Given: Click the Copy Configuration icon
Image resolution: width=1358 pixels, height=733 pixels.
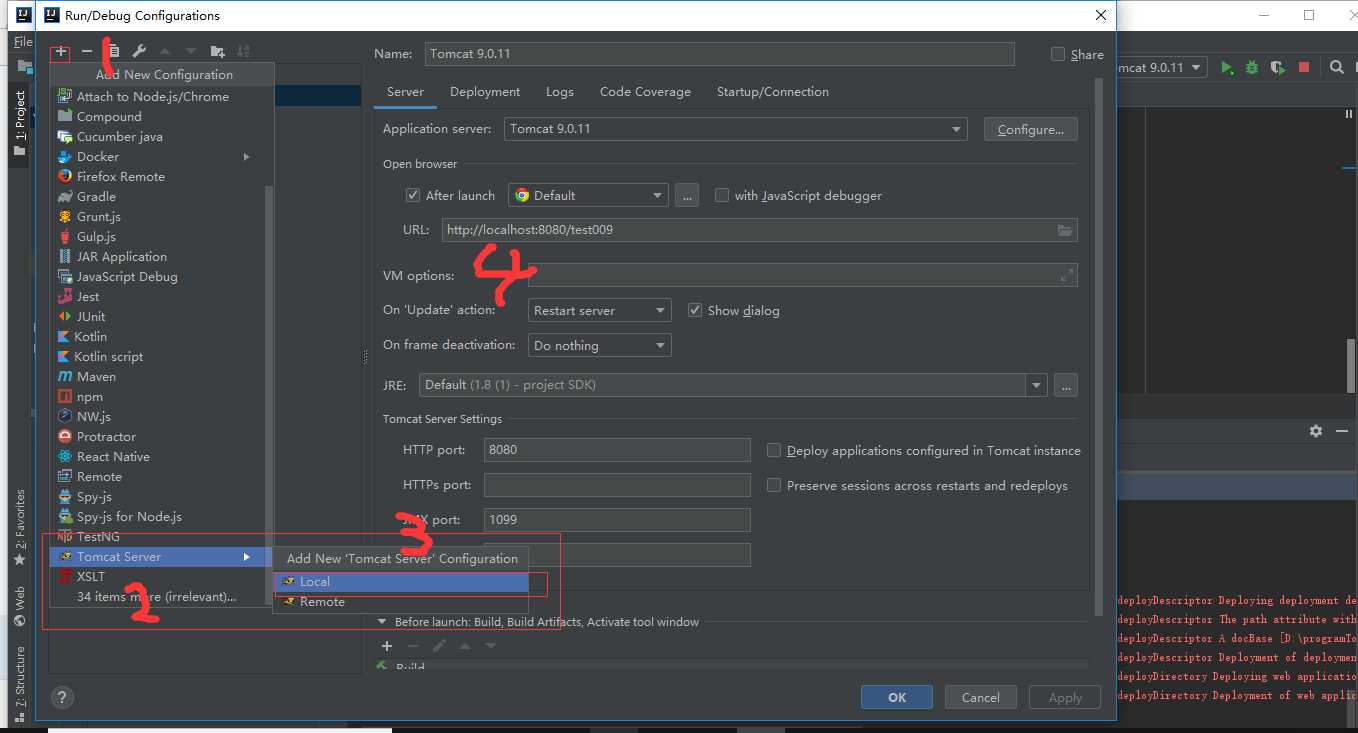Looking at the screenshot, I should pyautogui.click(x=113, y=51).
